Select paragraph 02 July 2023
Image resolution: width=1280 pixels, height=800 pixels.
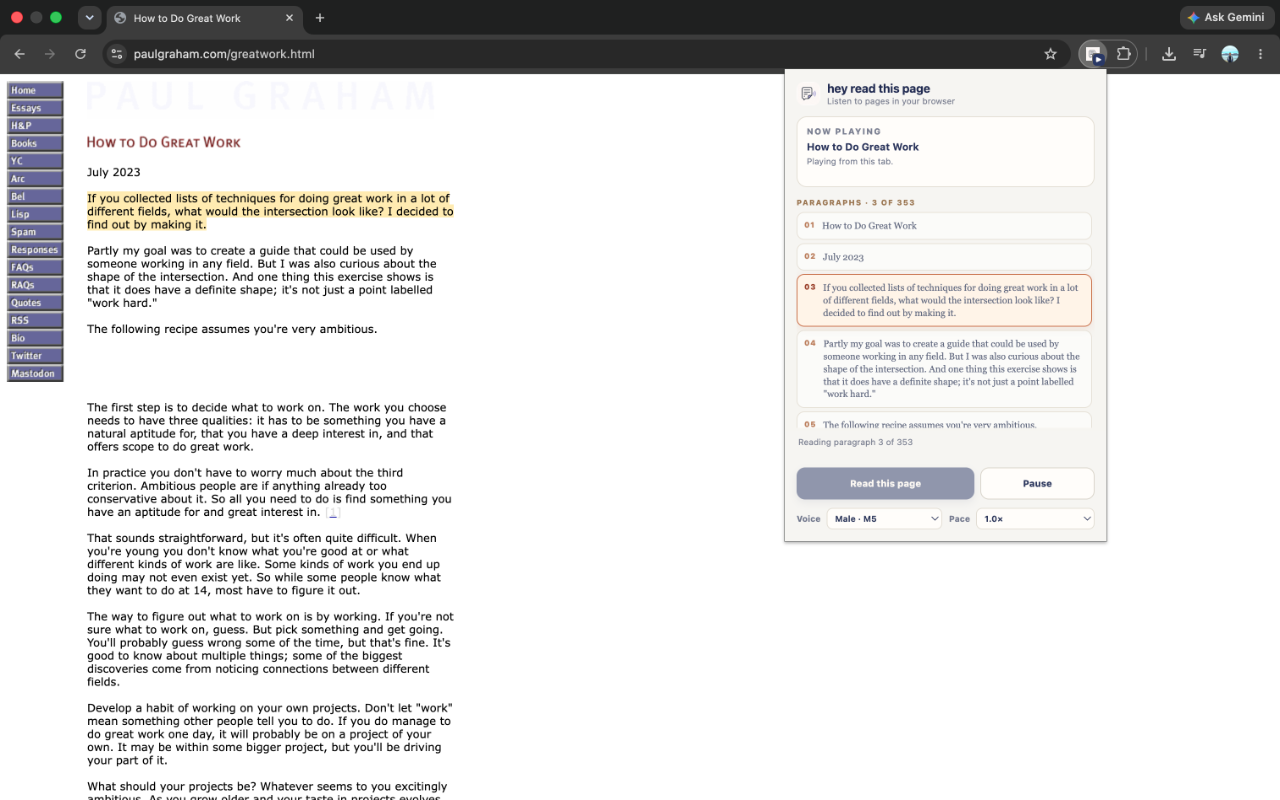(x=944, y=257)
